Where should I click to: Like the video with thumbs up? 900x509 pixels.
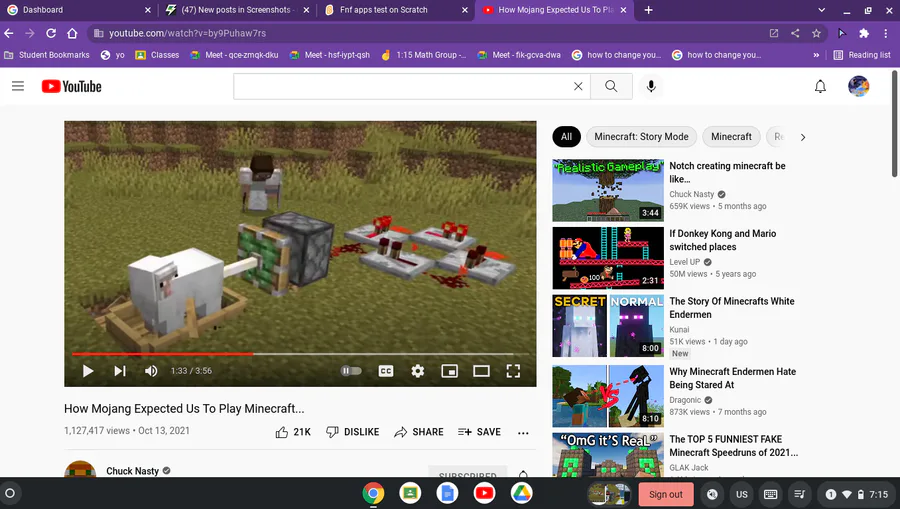[x=293, y=432]
